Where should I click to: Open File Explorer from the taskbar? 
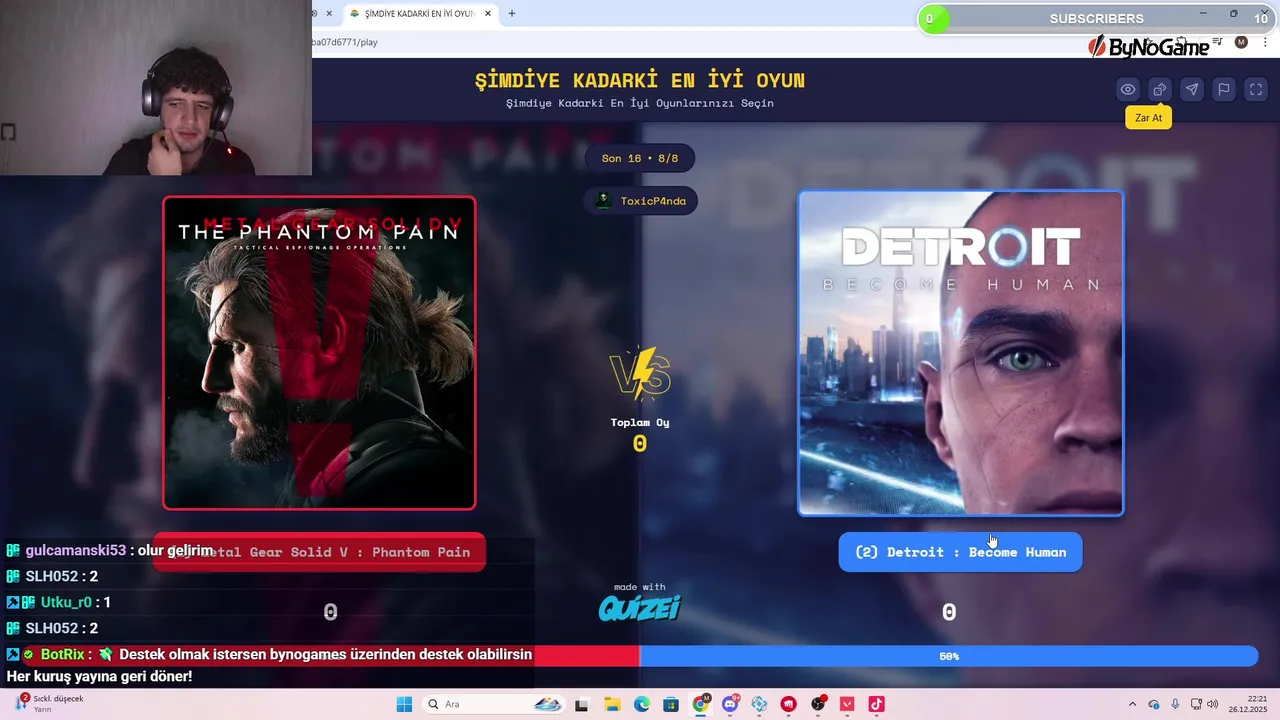pos(611,704)
